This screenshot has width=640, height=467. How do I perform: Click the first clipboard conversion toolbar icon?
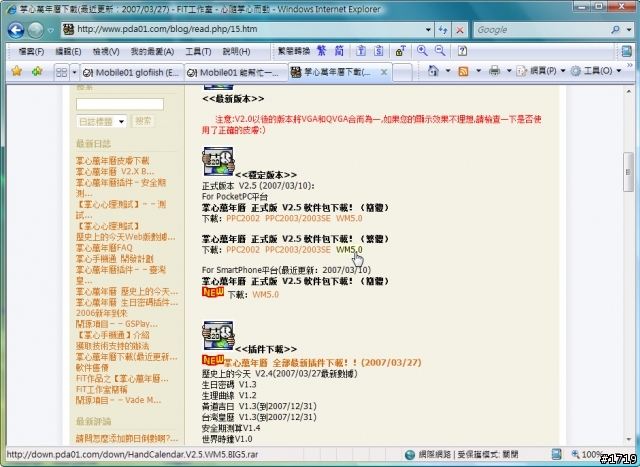coord(360,51)
